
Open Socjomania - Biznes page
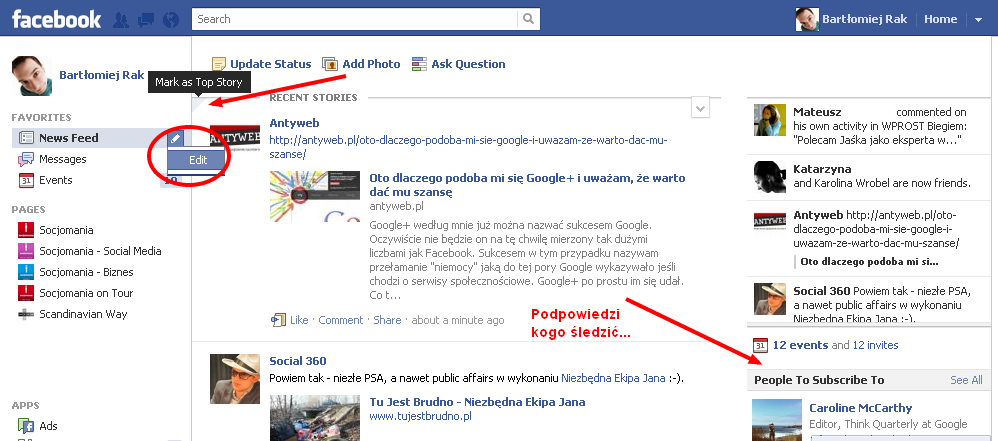(x=87, y=272)
